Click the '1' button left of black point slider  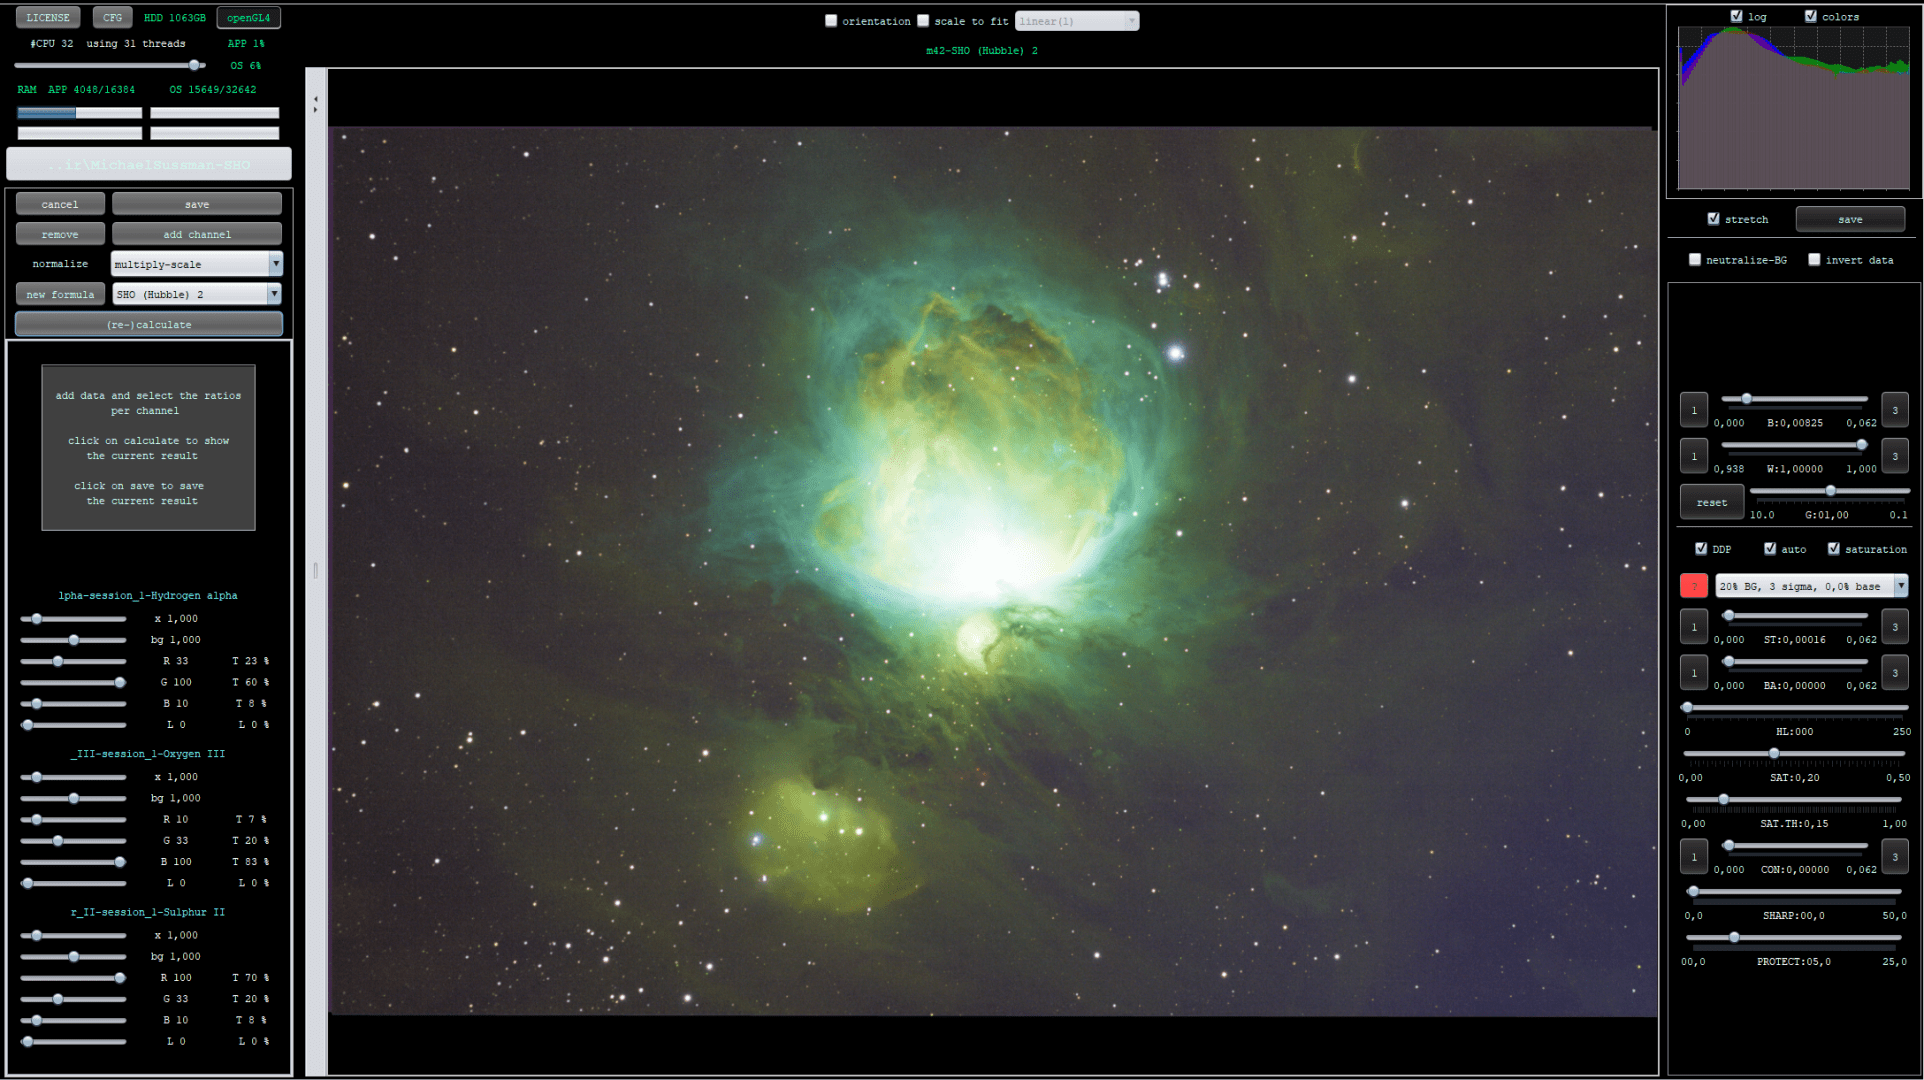(x=1693, y=410)
